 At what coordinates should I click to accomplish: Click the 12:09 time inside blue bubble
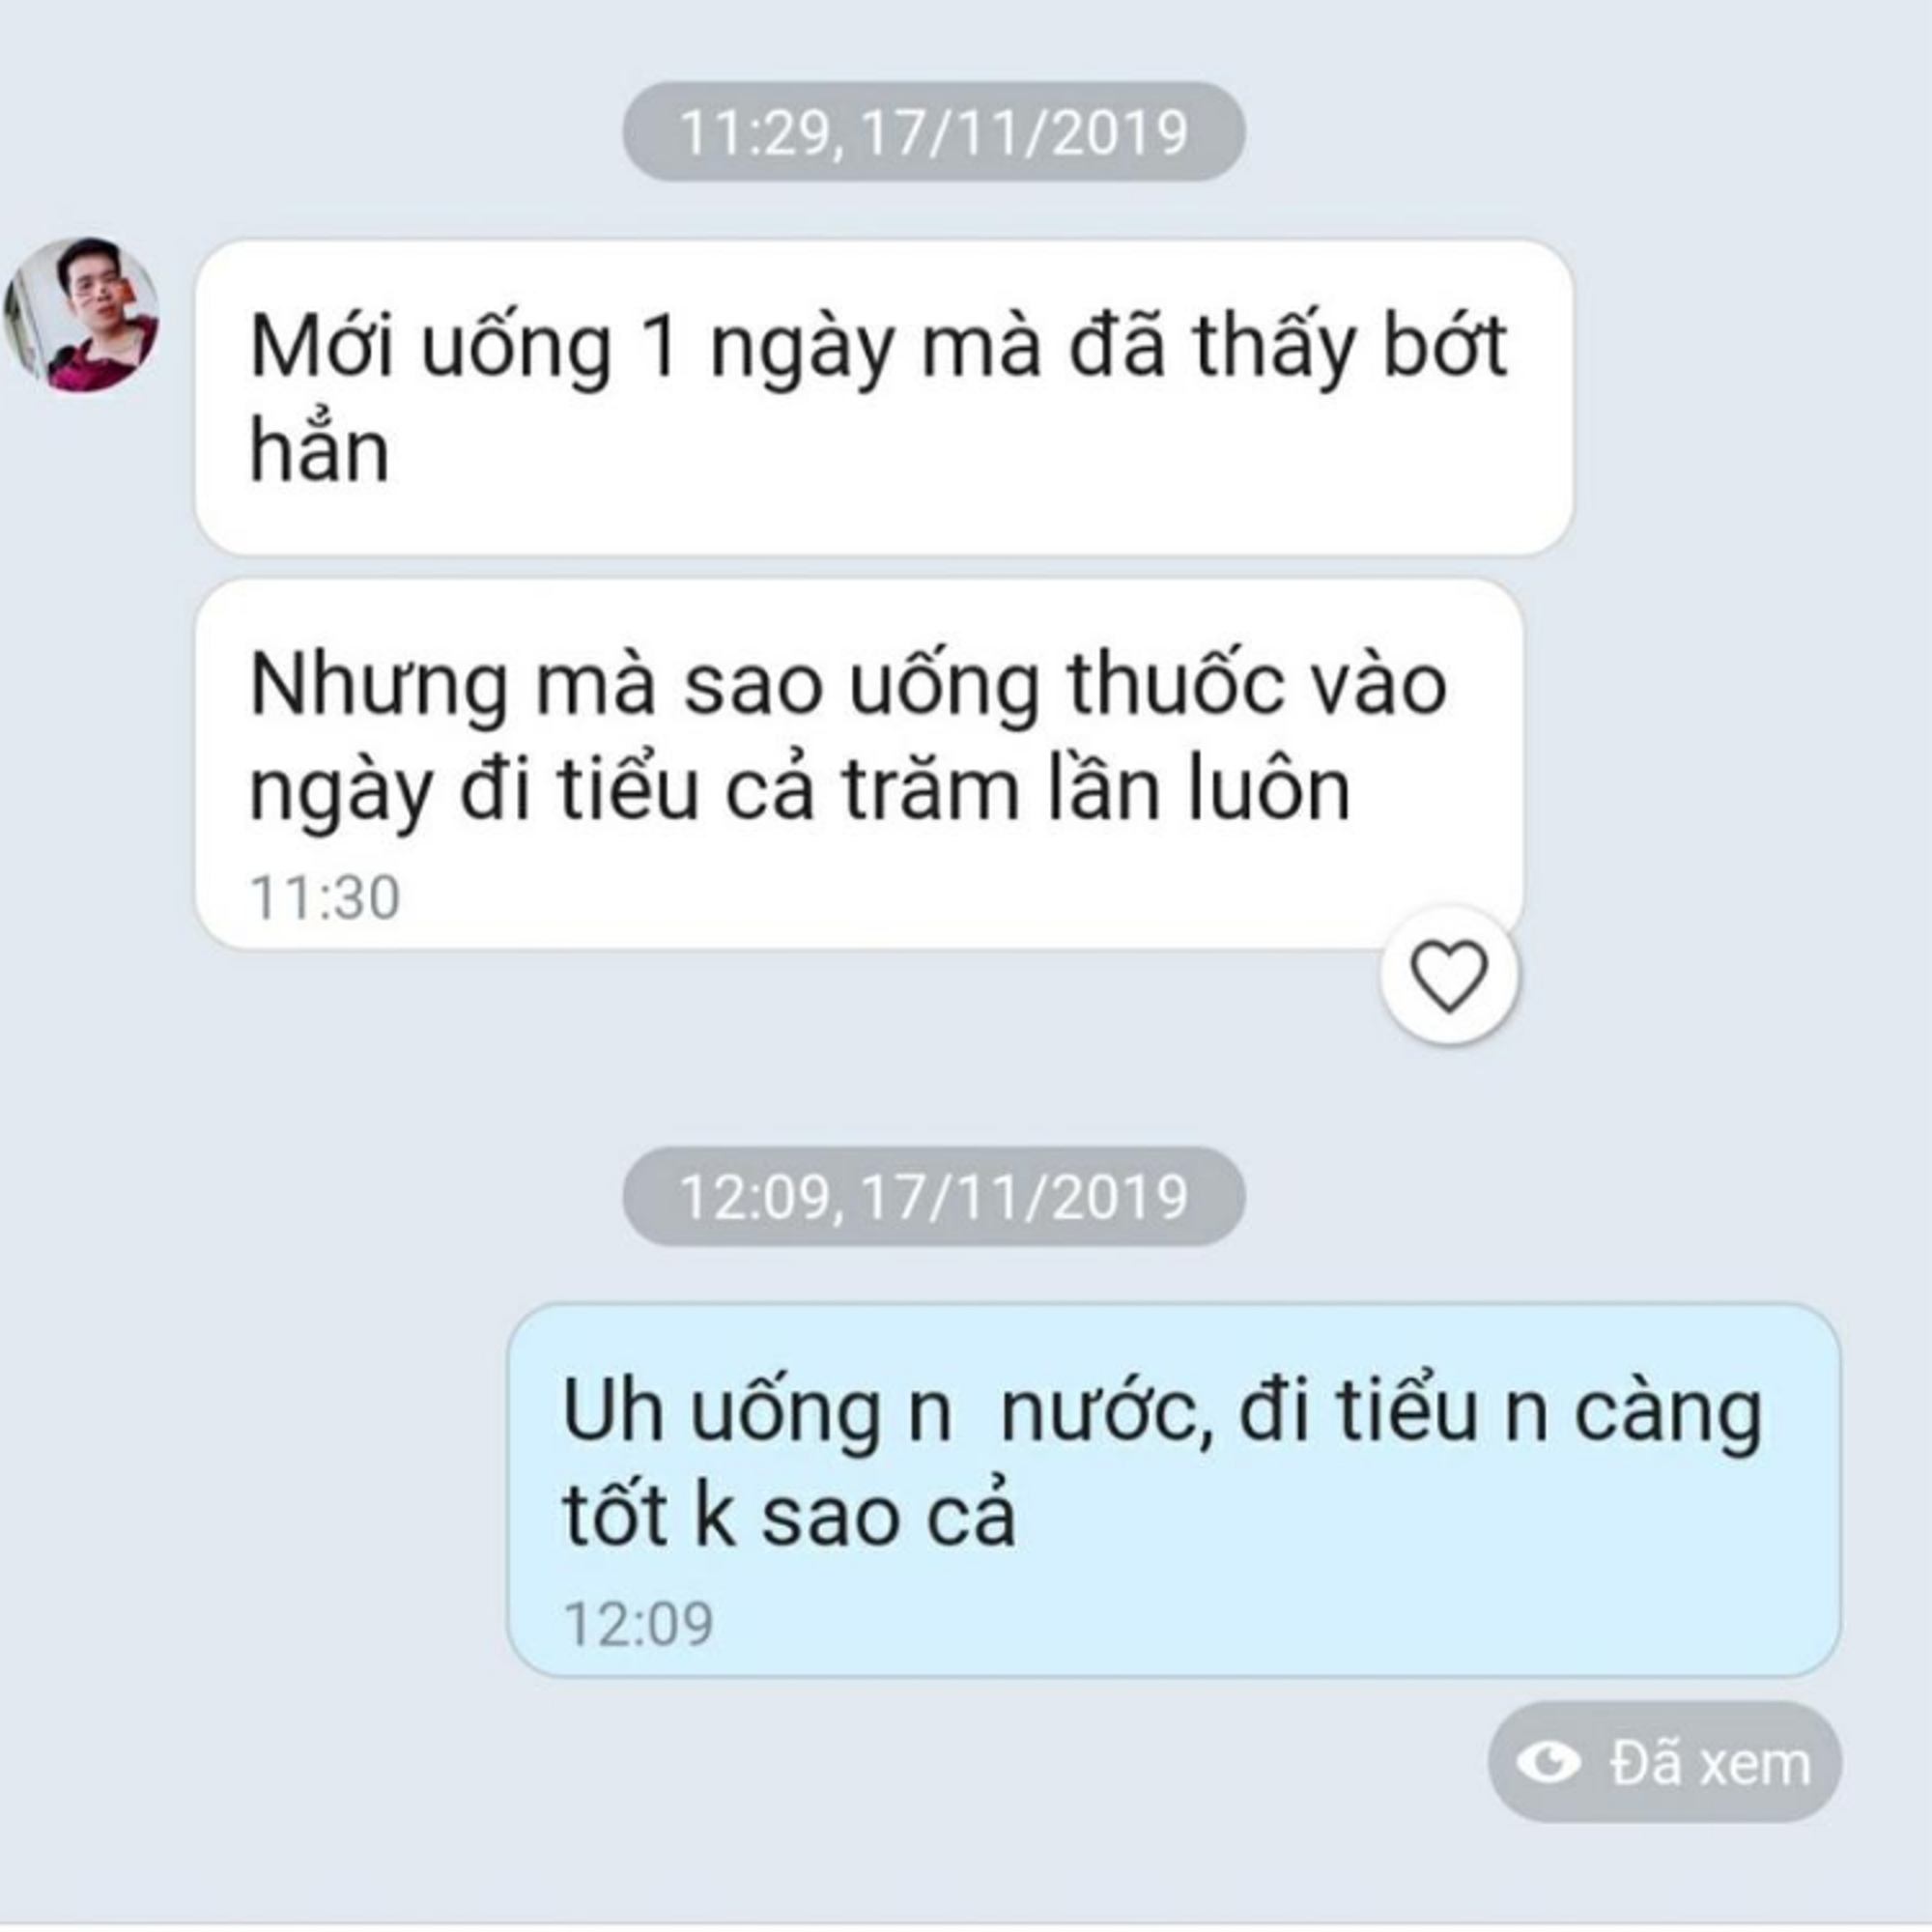639,1622
